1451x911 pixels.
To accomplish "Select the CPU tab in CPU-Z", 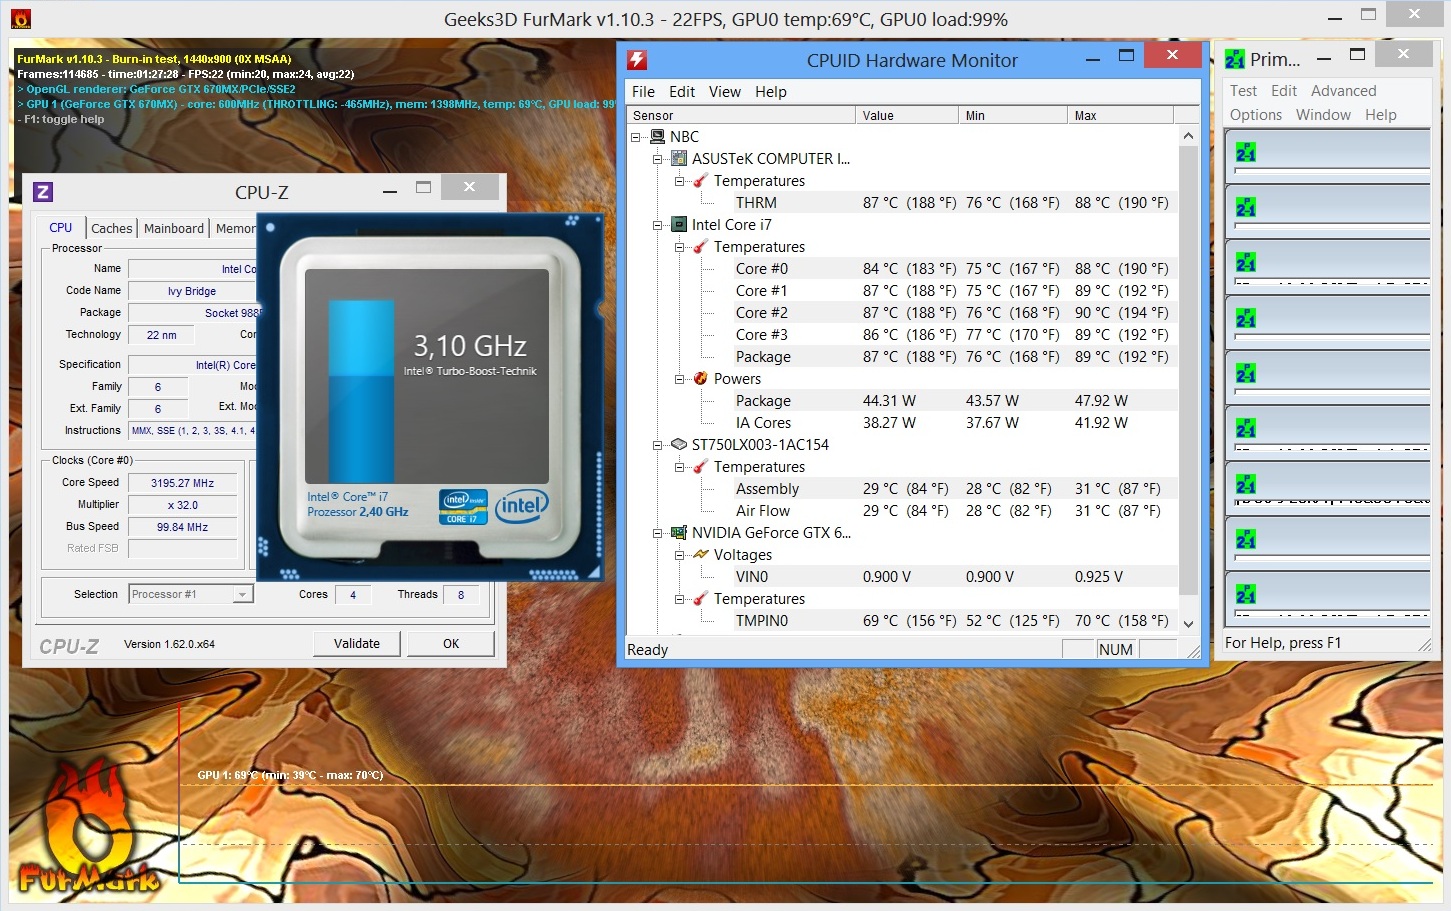I will click(61, 227).
